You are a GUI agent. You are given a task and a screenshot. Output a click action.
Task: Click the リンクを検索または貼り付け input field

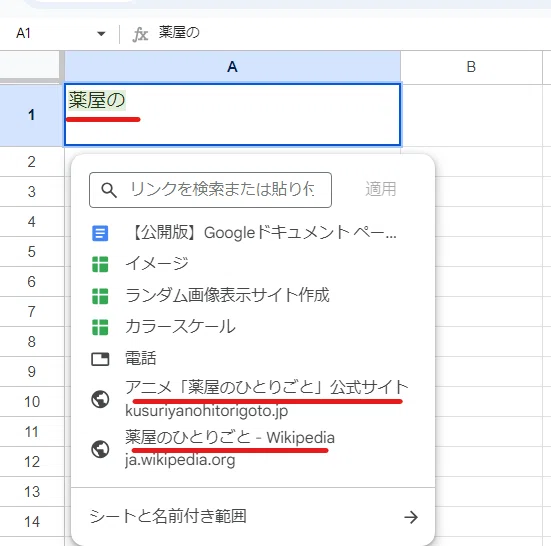tap(210, 190)
